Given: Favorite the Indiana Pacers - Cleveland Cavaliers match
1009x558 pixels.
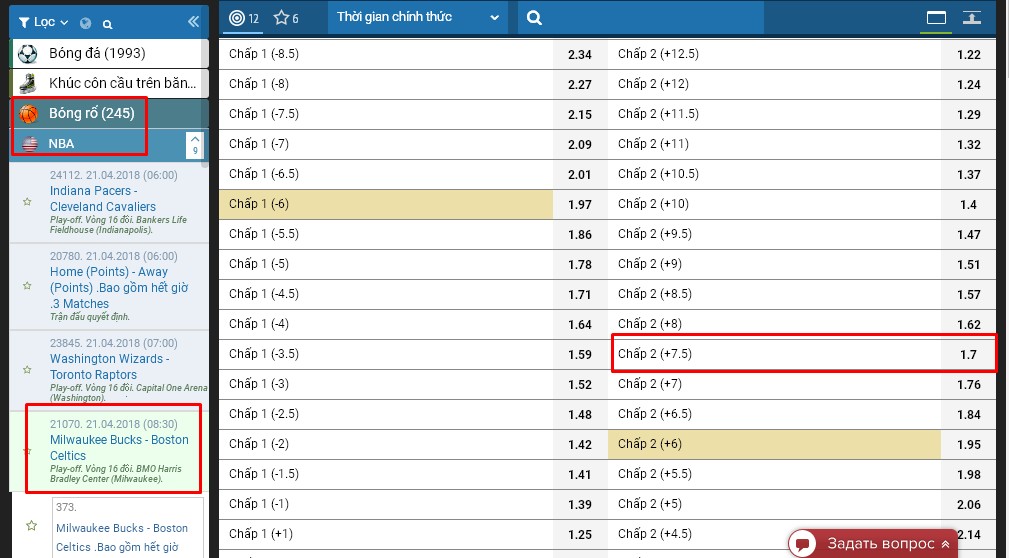Looking at the screenshot, I should (x=27, y=202).
